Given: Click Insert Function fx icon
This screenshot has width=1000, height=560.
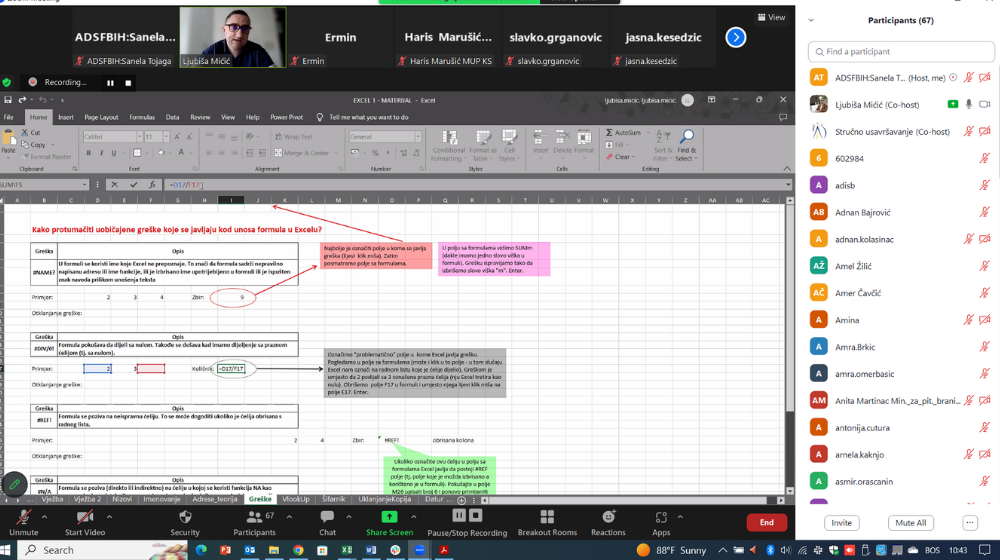Looking at the screenshot, I should 152,184.
